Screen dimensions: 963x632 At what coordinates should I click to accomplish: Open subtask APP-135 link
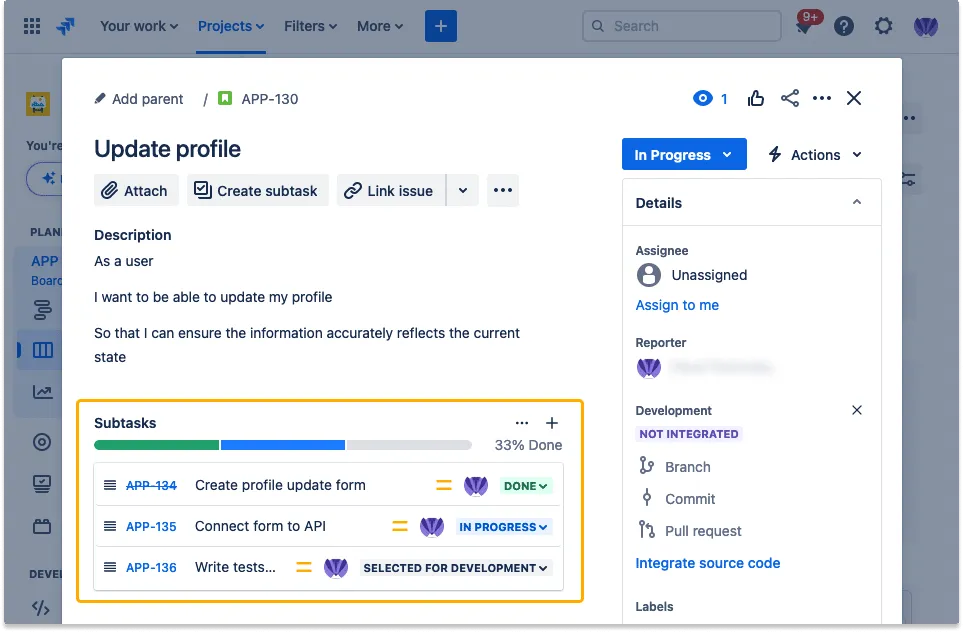(x=151, y=527)
